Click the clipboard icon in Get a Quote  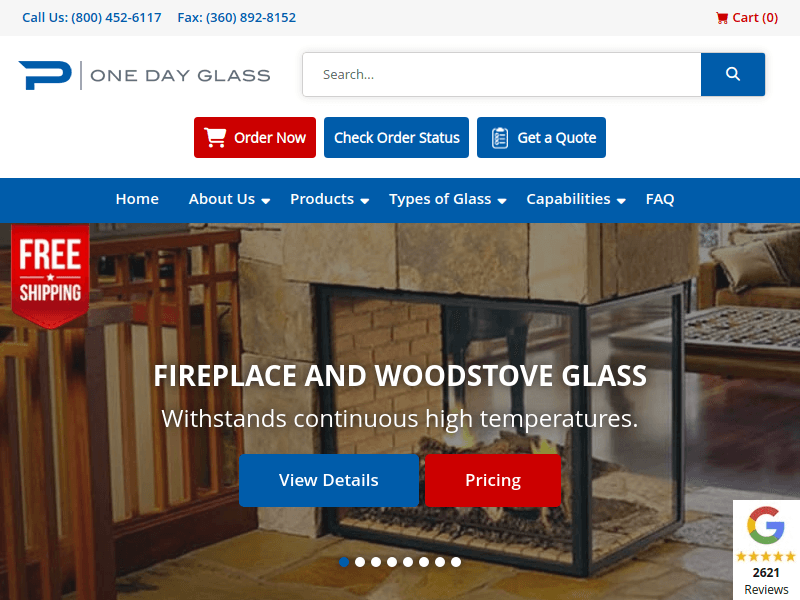pos(499,138)
